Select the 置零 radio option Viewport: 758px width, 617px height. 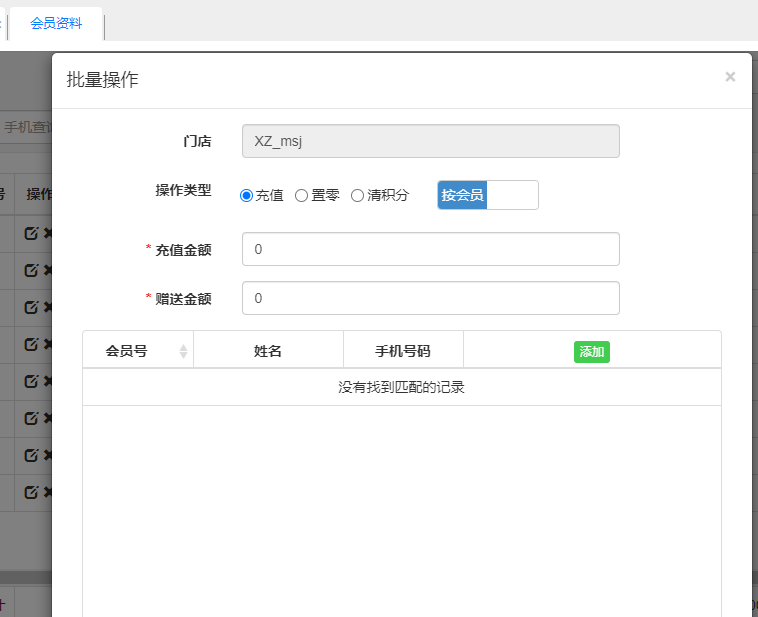point(301,196)
